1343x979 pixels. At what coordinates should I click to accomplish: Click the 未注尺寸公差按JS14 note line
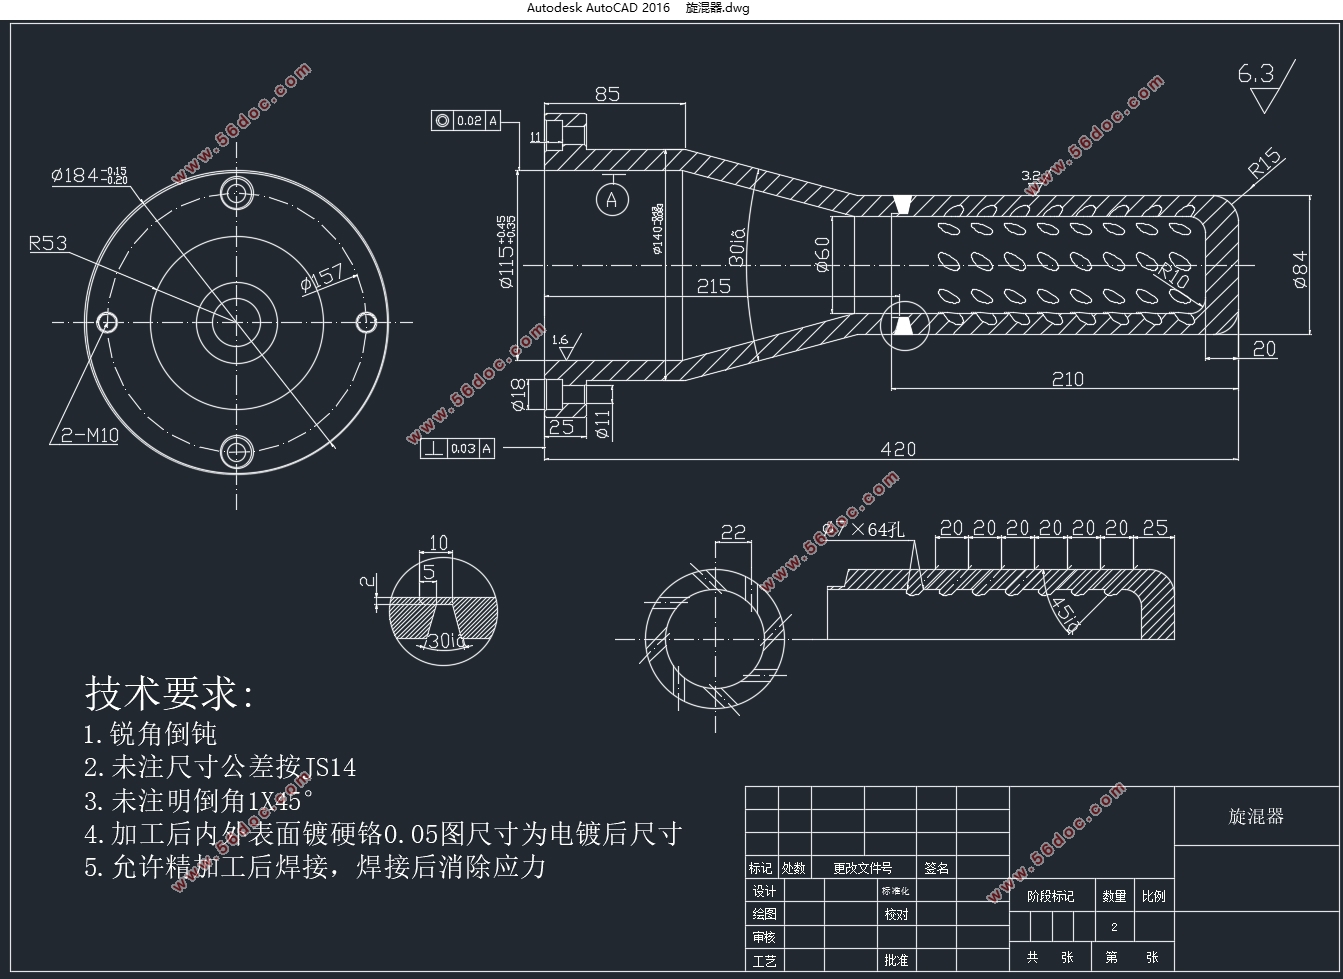[x=220, y=768]
